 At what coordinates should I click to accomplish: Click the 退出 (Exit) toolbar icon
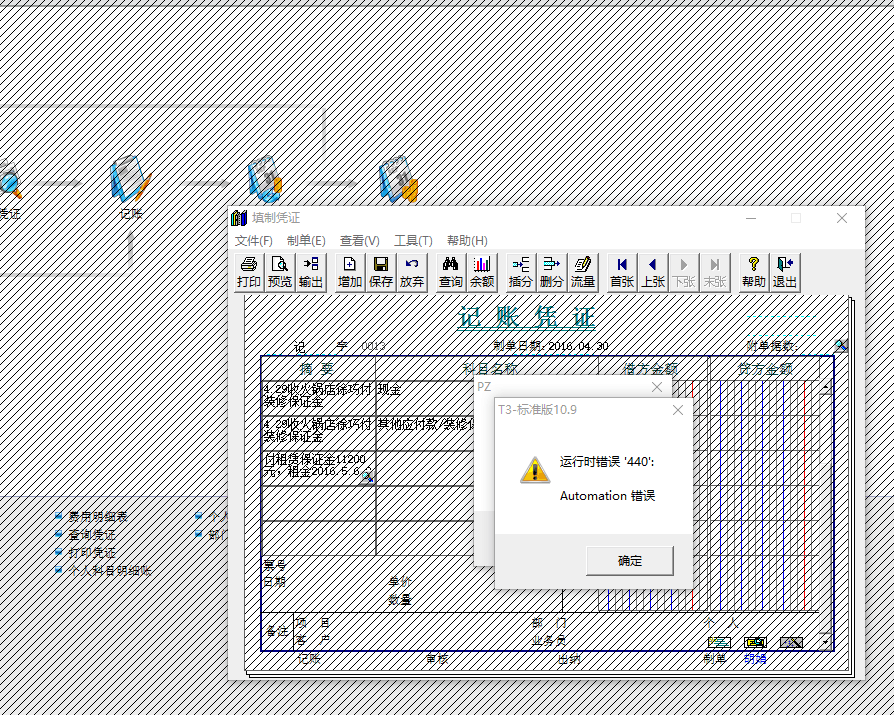click(785, 272)
